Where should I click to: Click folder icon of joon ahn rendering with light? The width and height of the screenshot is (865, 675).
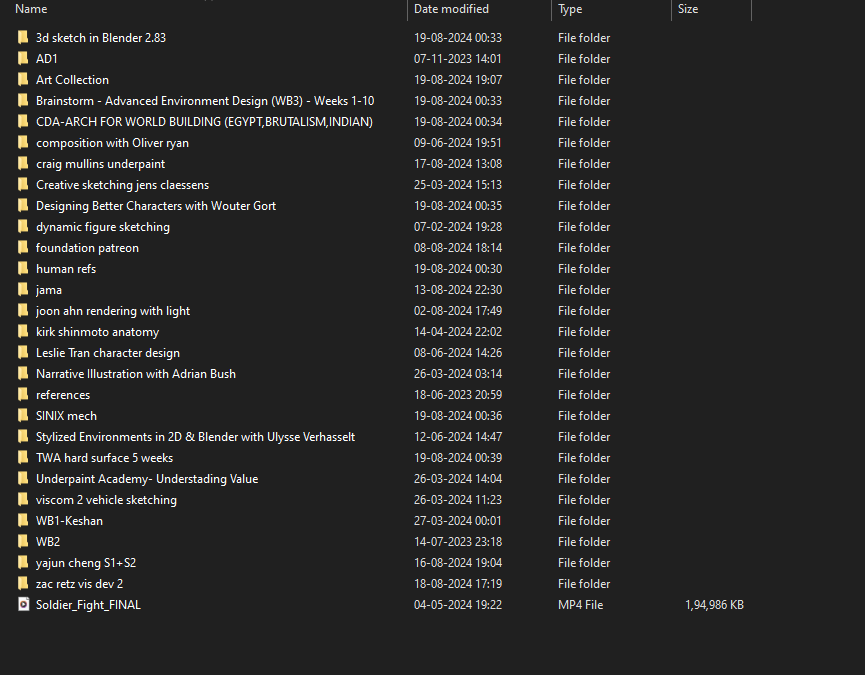point(23,310)
